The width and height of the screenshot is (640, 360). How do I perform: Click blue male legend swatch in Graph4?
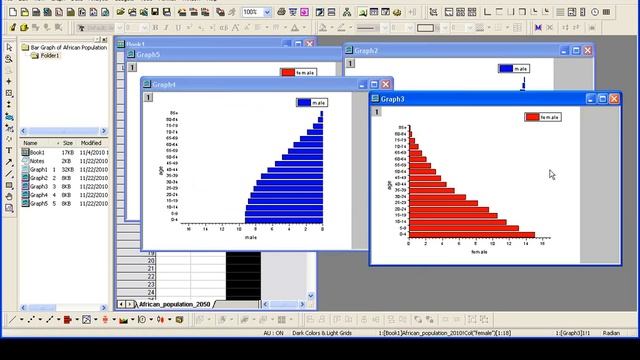(304, 103)
